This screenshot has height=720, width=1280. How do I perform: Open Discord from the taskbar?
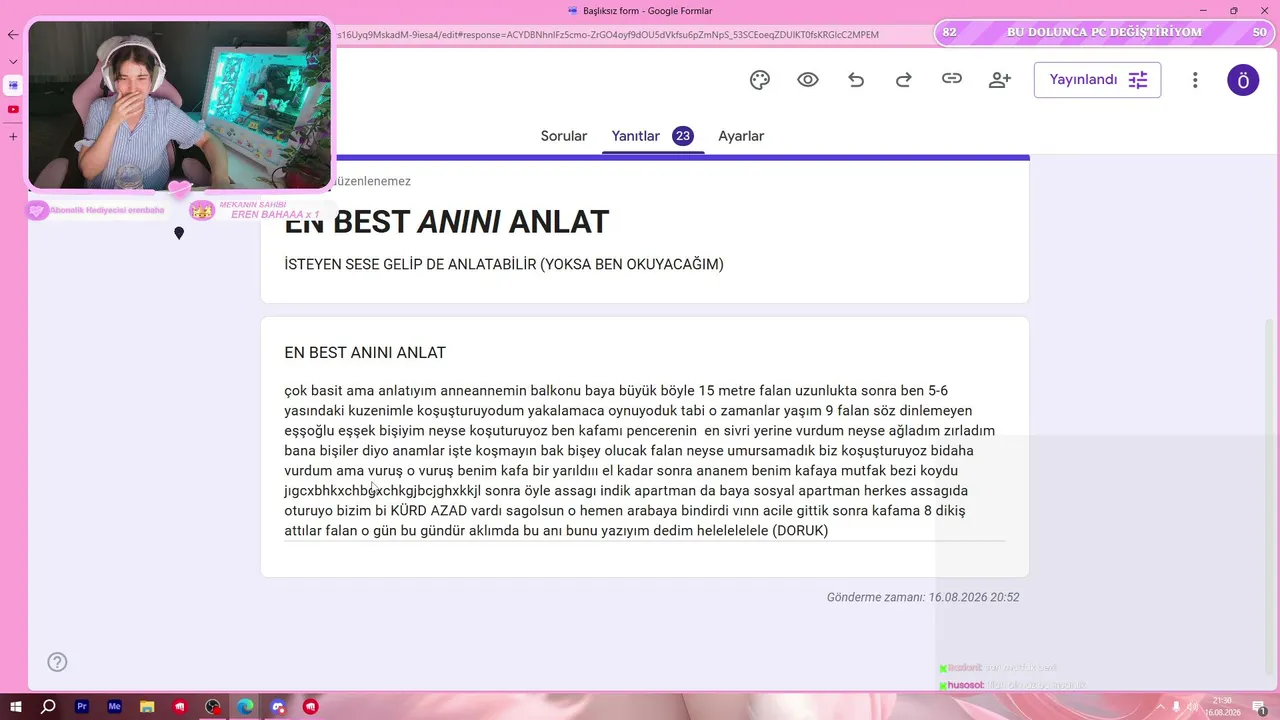[x=278, y=707]
